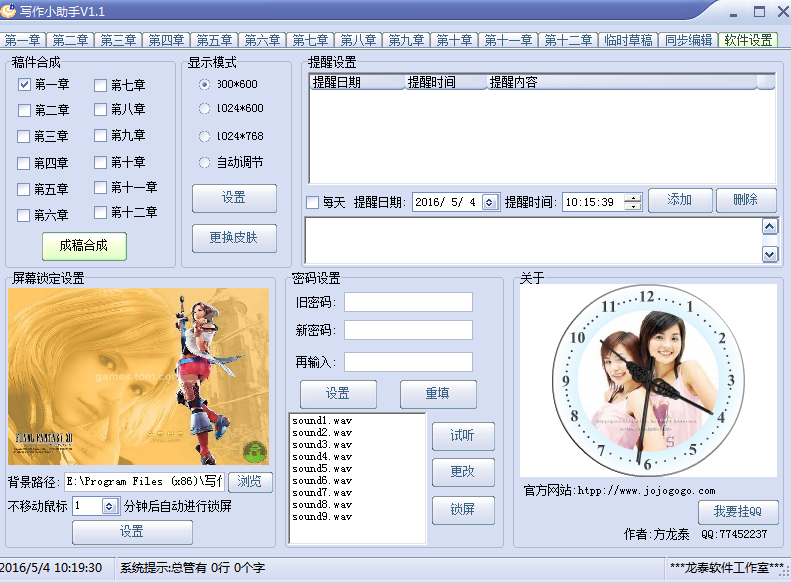Screen dimensions: 791x583
Task: Select sound7.wav in the list
Action: coord(322,493)
